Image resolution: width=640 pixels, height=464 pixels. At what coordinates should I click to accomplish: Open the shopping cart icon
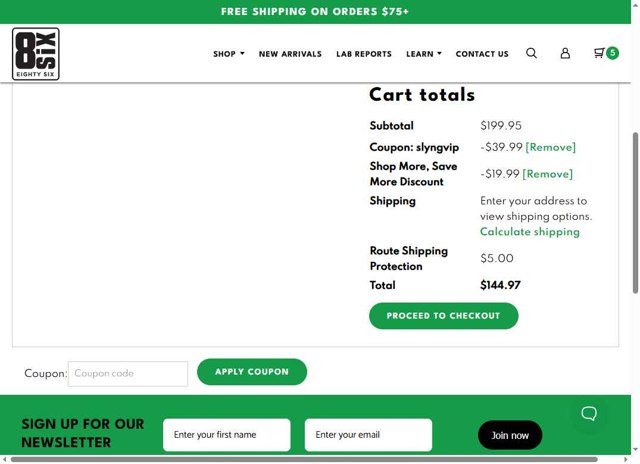[599, 53]
